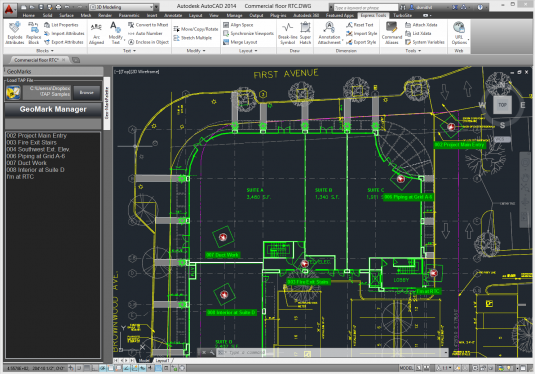This screenshot has height=374, width=535.
Task: Toggle the MODEL space status bar button
Action: coord(406,368)
